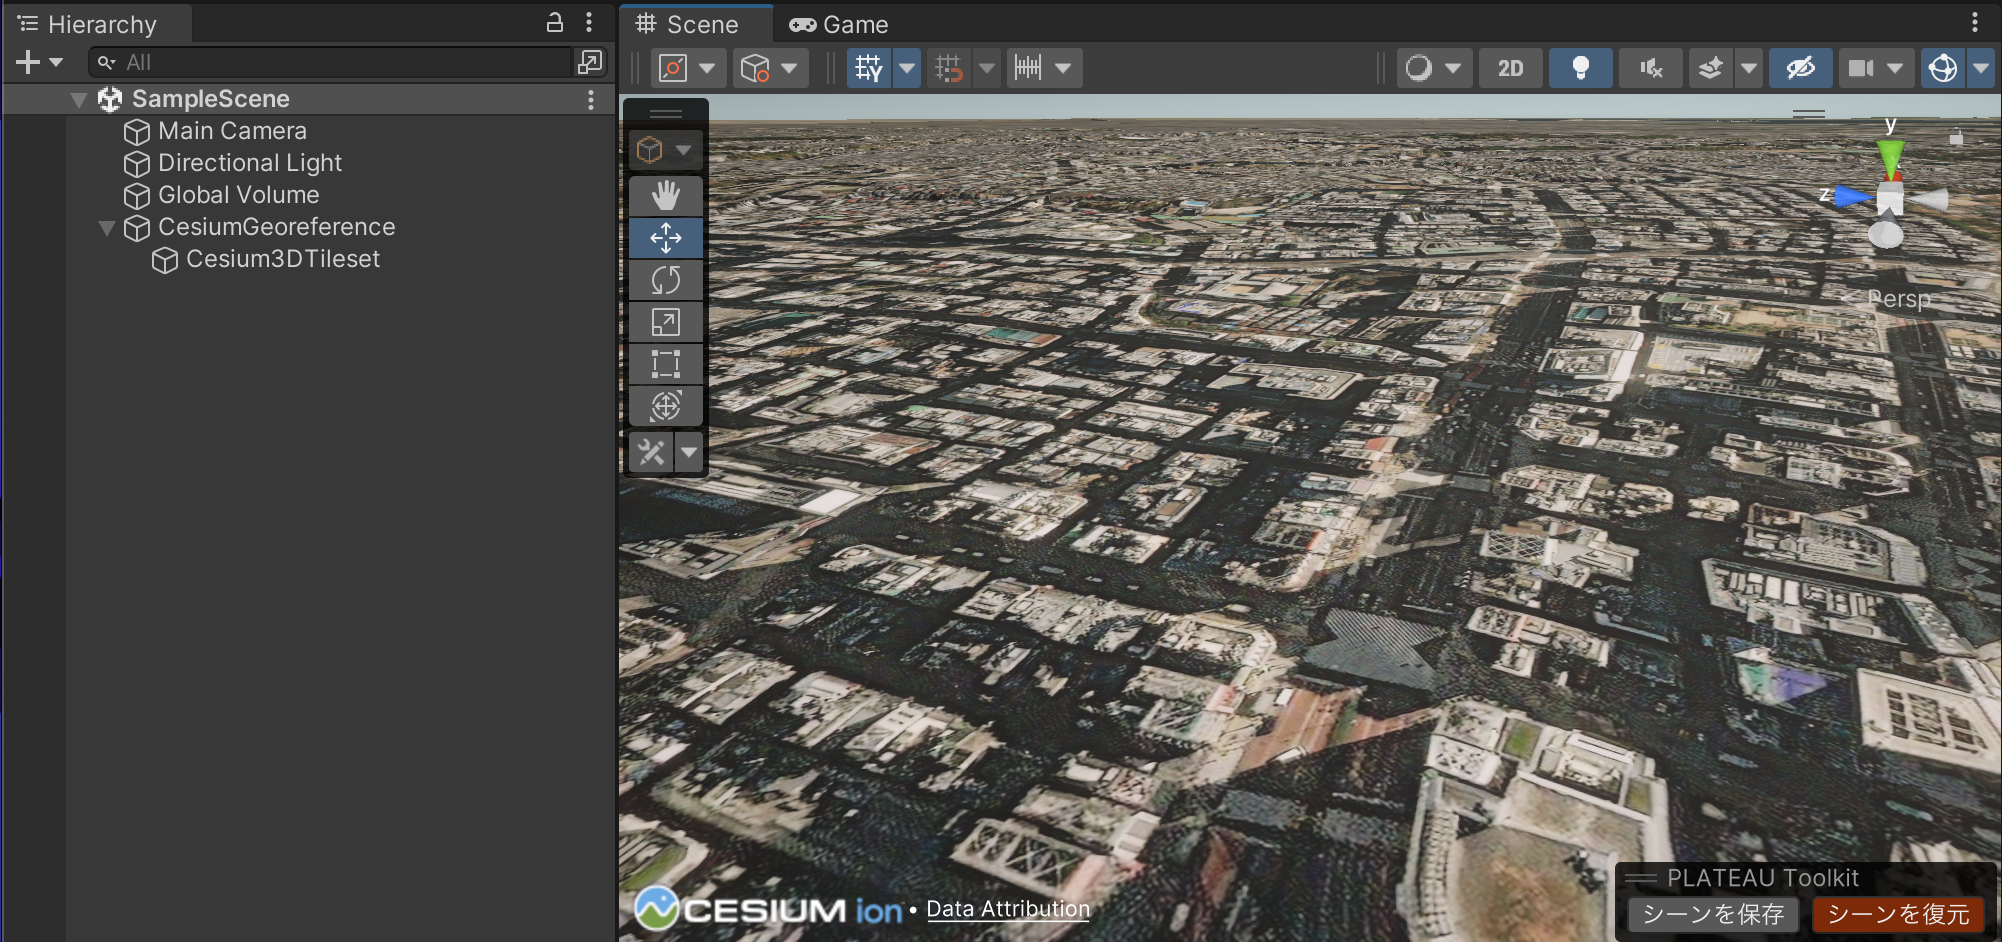Toggle hidden objects scene visibility

coord(1800,68)
